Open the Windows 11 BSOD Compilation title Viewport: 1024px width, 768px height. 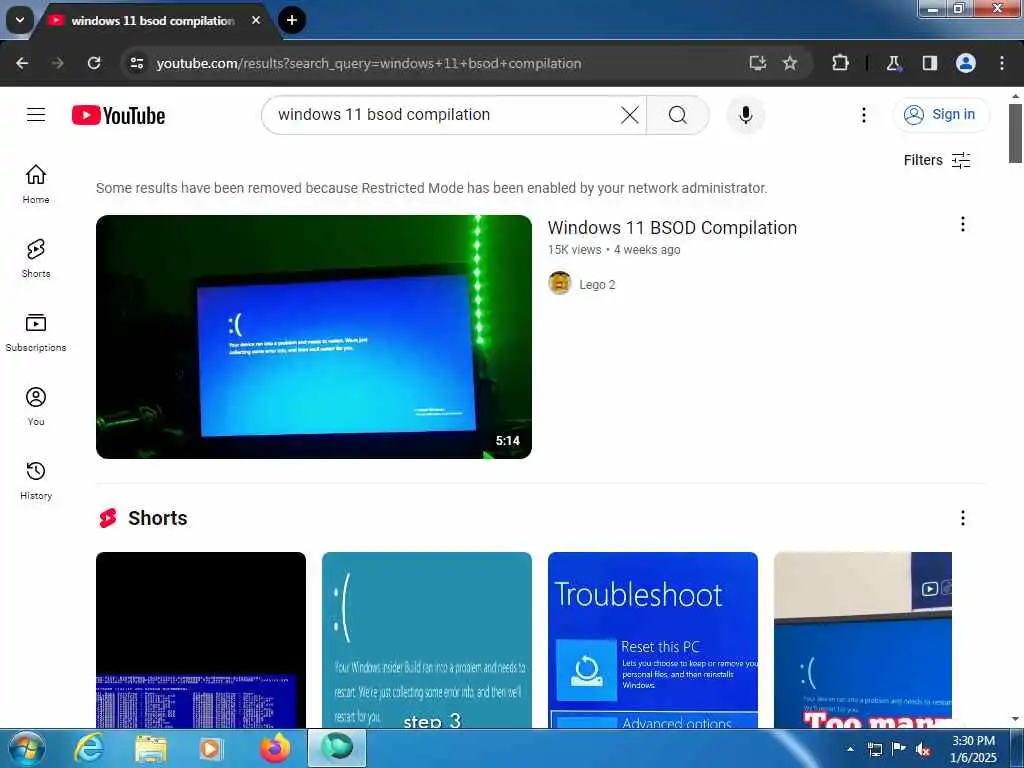pyautogui.click(x=672, y=227)
